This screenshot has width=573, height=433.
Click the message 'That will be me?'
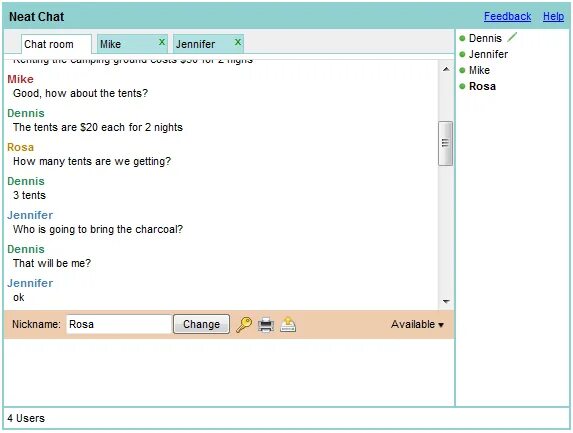click(52, 263)
